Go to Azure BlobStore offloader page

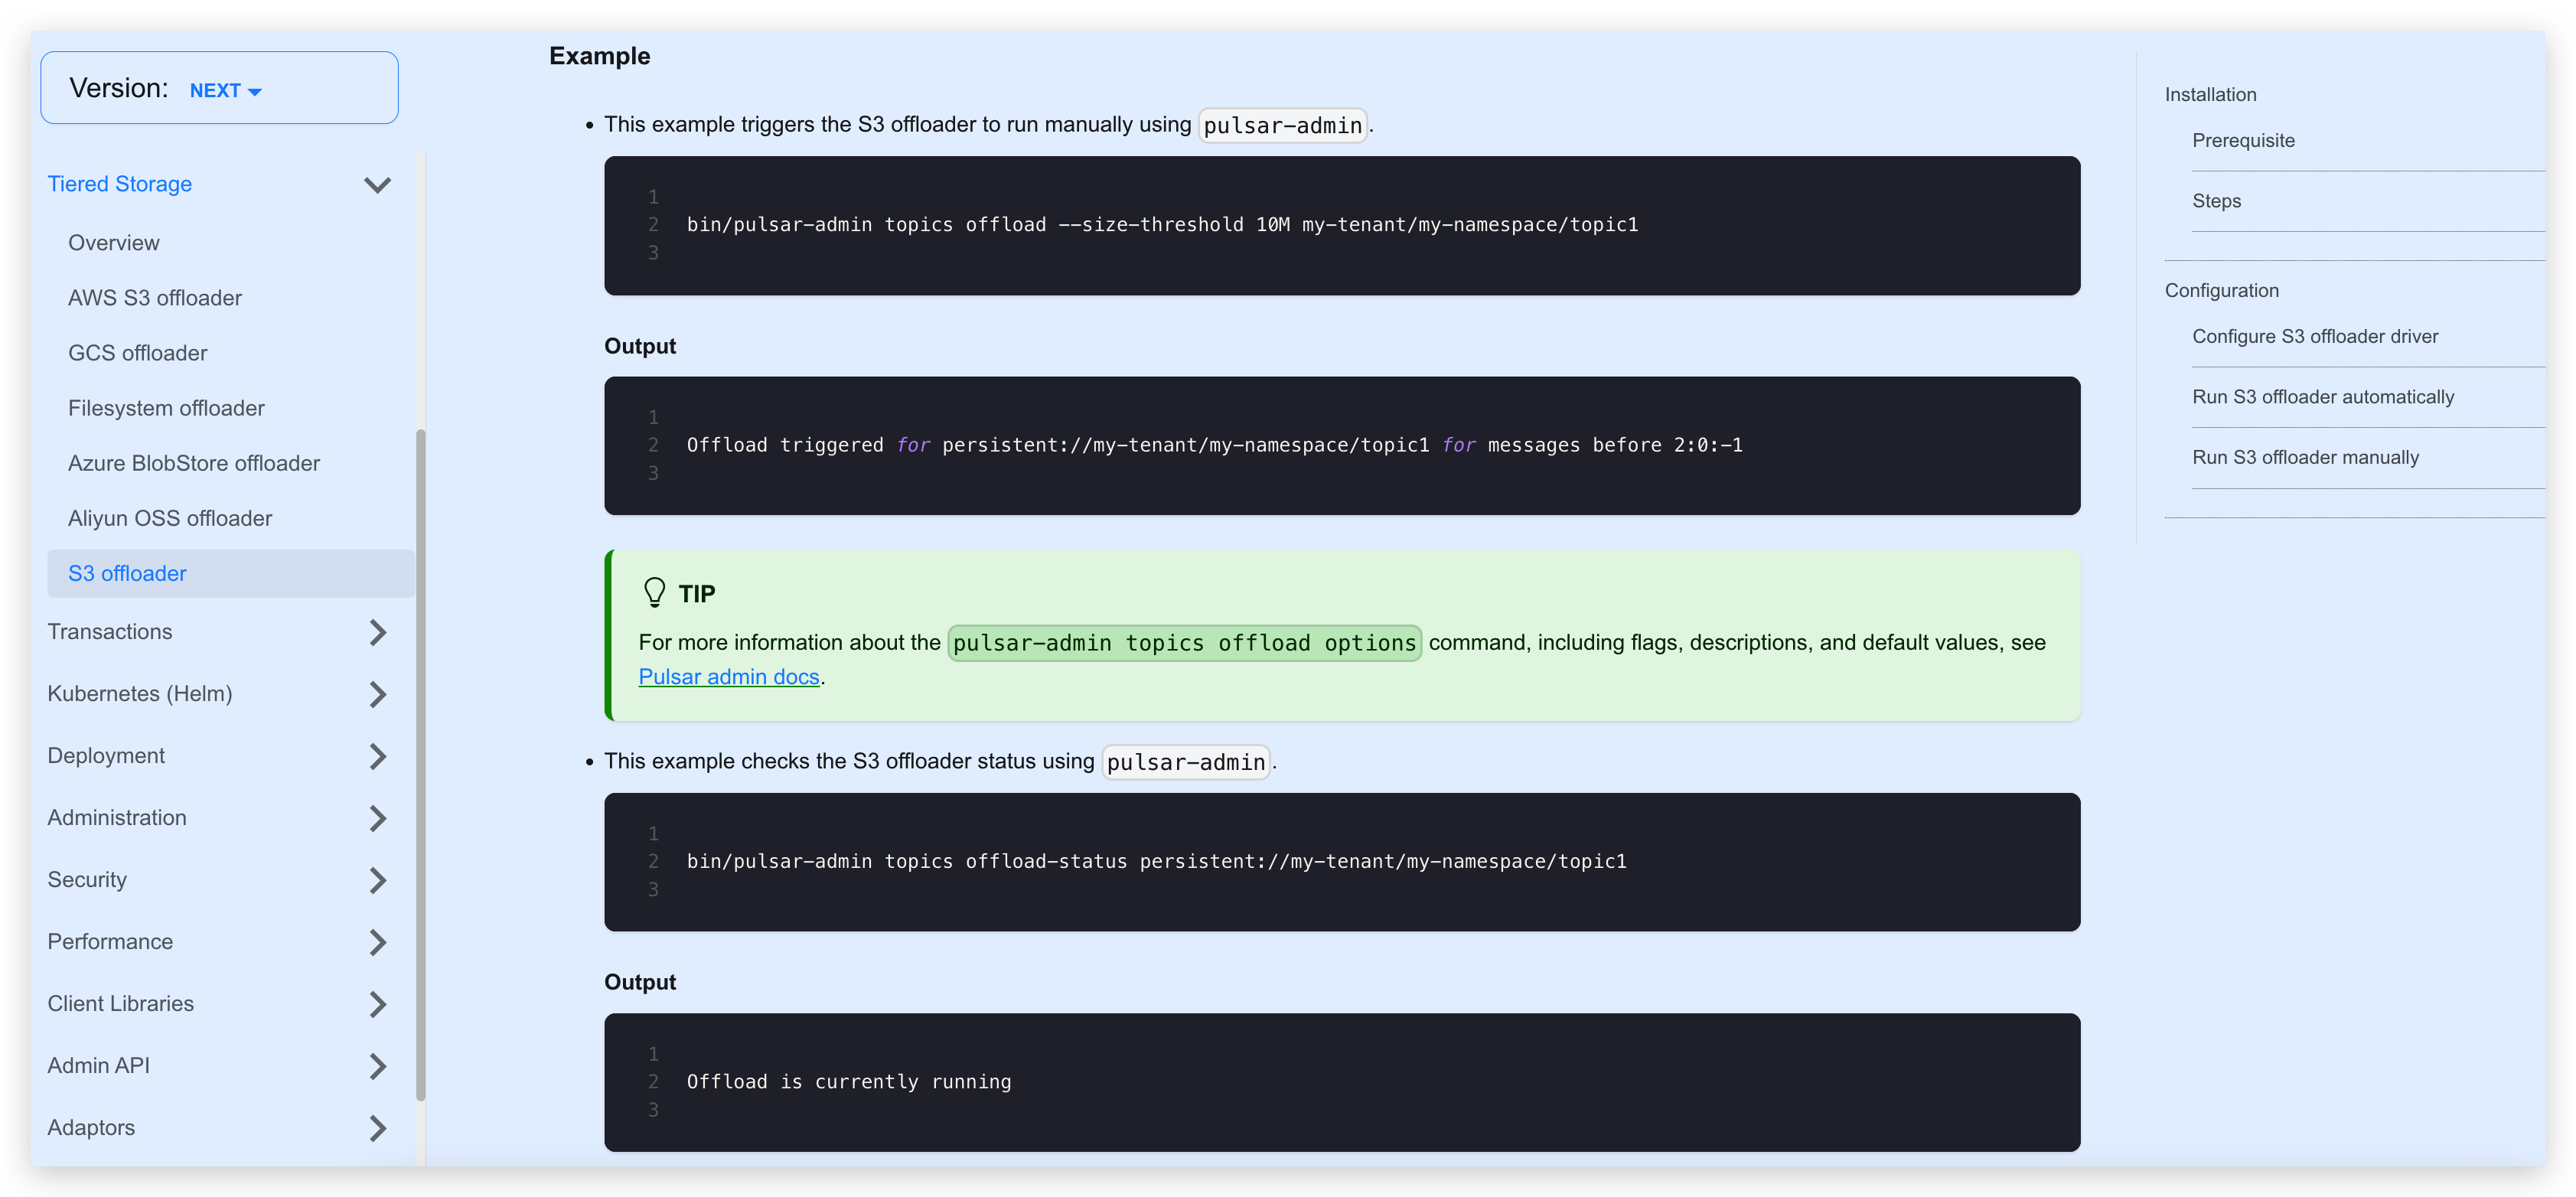(x=194, y=463)
